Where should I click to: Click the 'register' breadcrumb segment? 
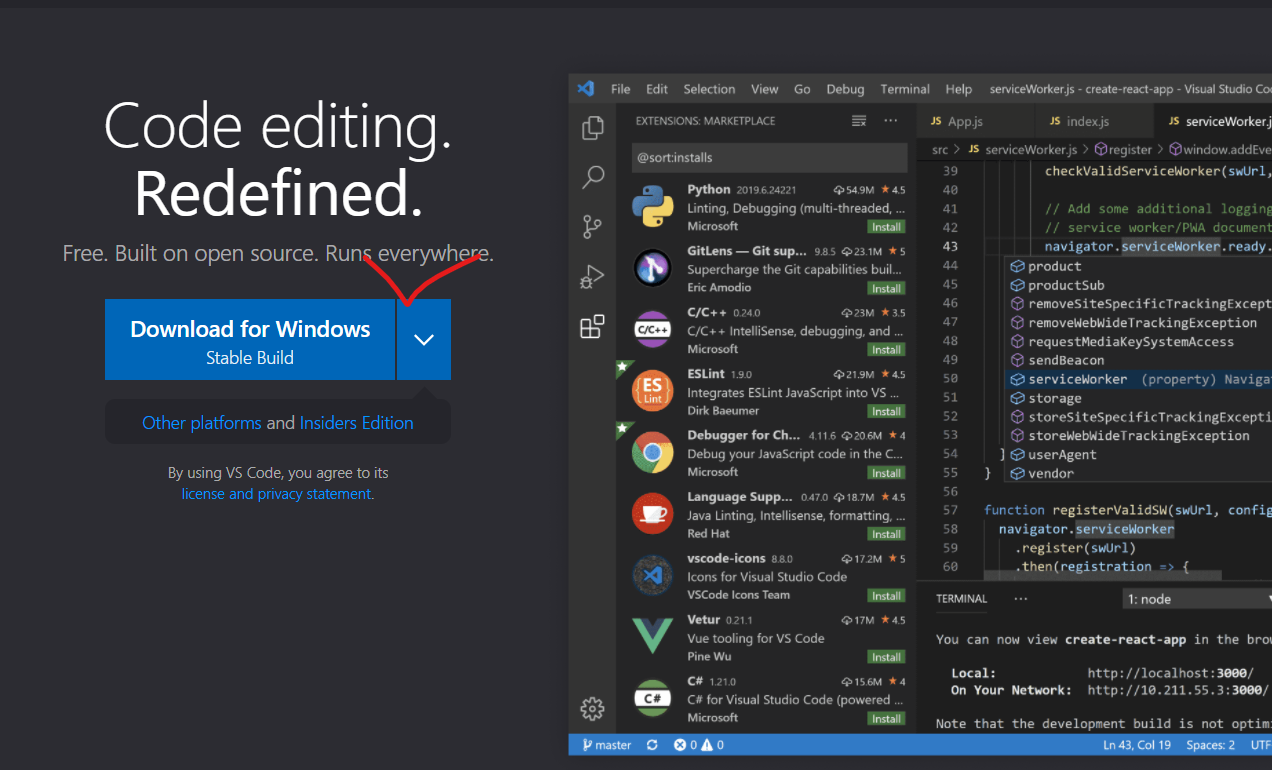[x=1123, y=149]
